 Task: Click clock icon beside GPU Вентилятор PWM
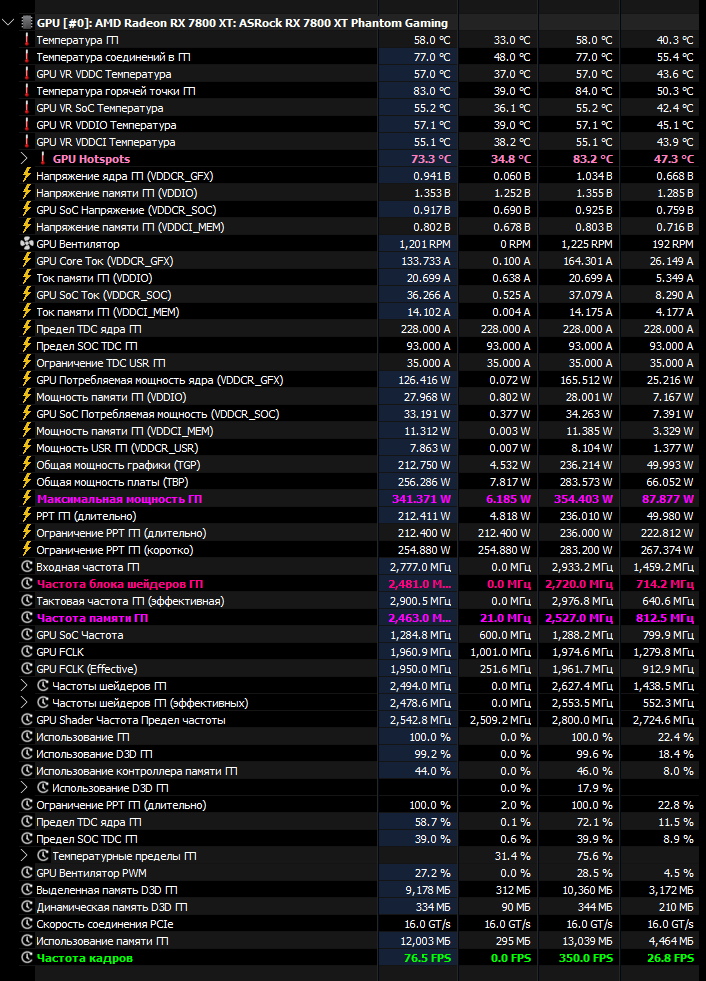(27, 873)
